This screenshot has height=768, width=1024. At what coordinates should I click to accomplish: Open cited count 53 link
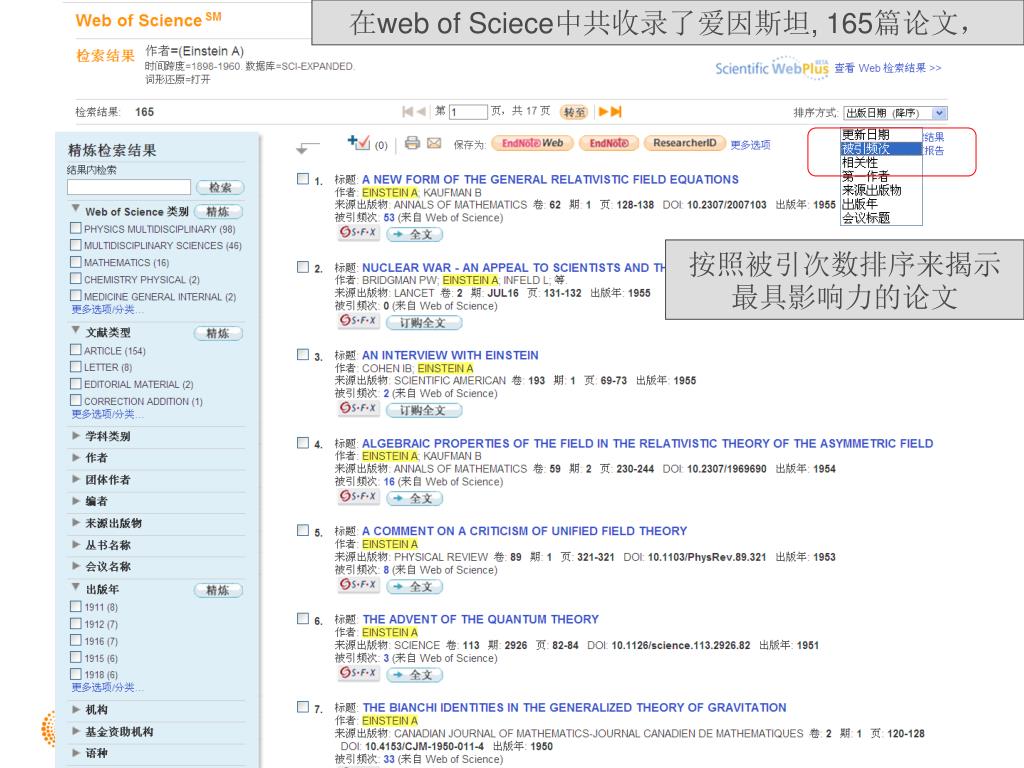click(389, 217)
